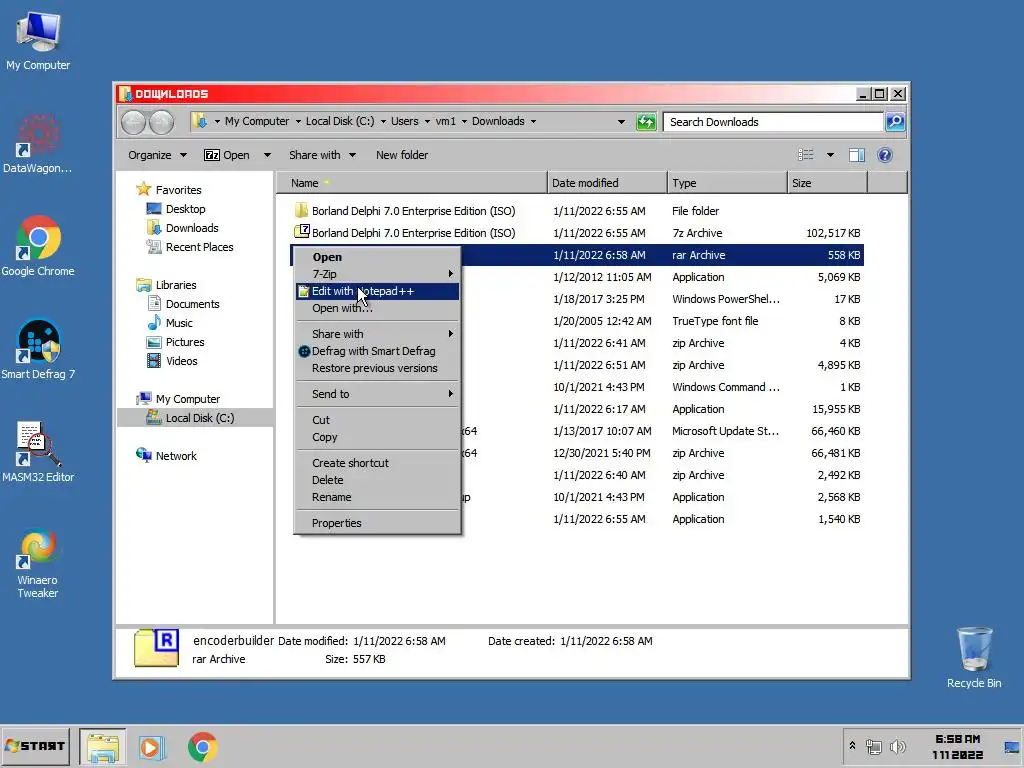The height and width of the screenshot is (768, 1024).
Task: Open MASM32 Editor desktop shortcut
Action: [38, 452]
